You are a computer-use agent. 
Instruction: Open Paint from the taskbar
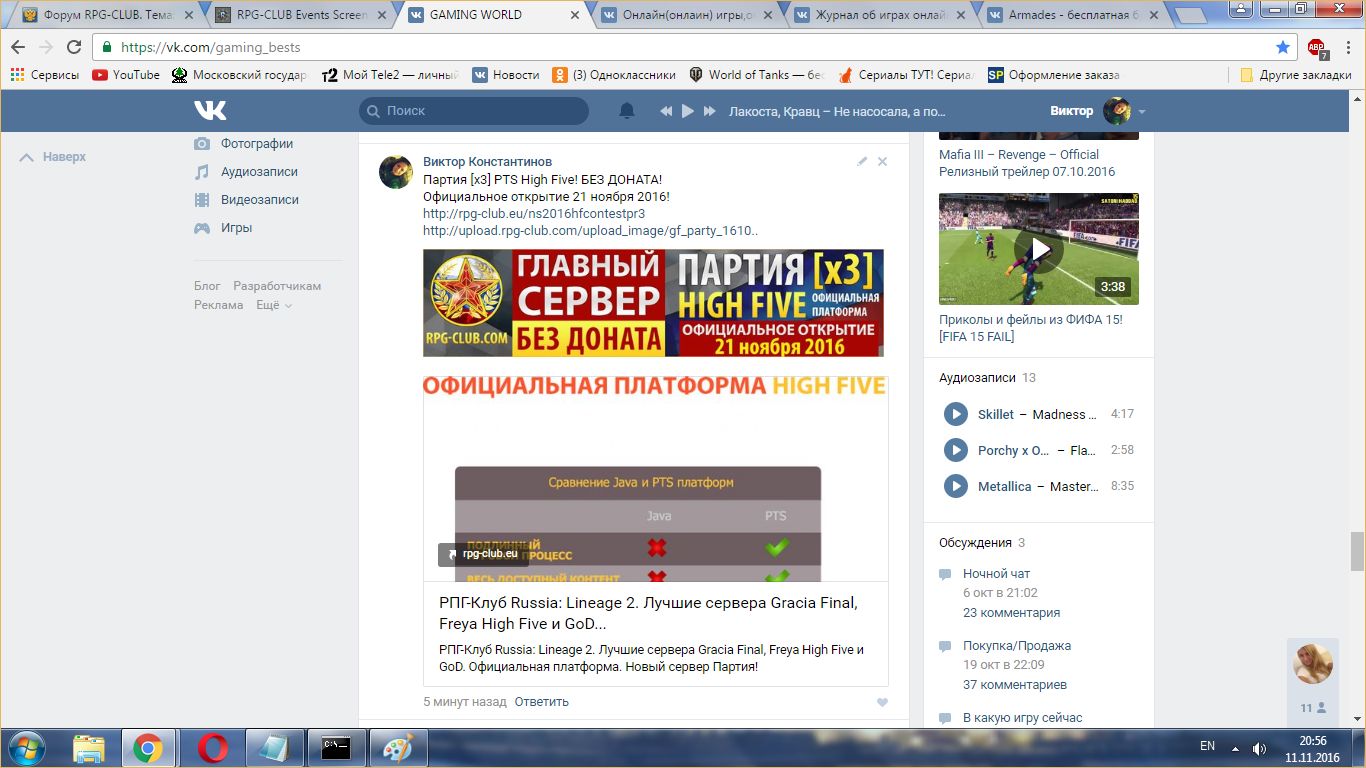click(398, 747)
